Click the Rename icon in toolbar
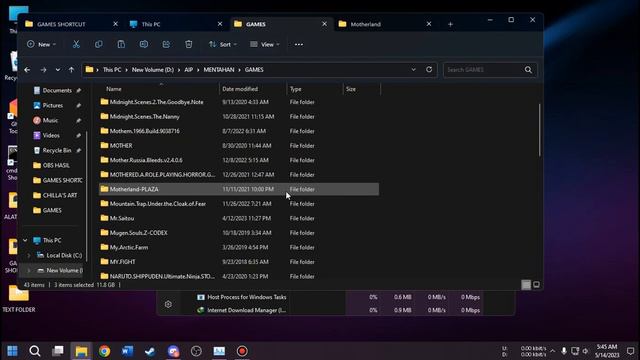This screenshot has height=360, width=640. [x=144, y=44]
